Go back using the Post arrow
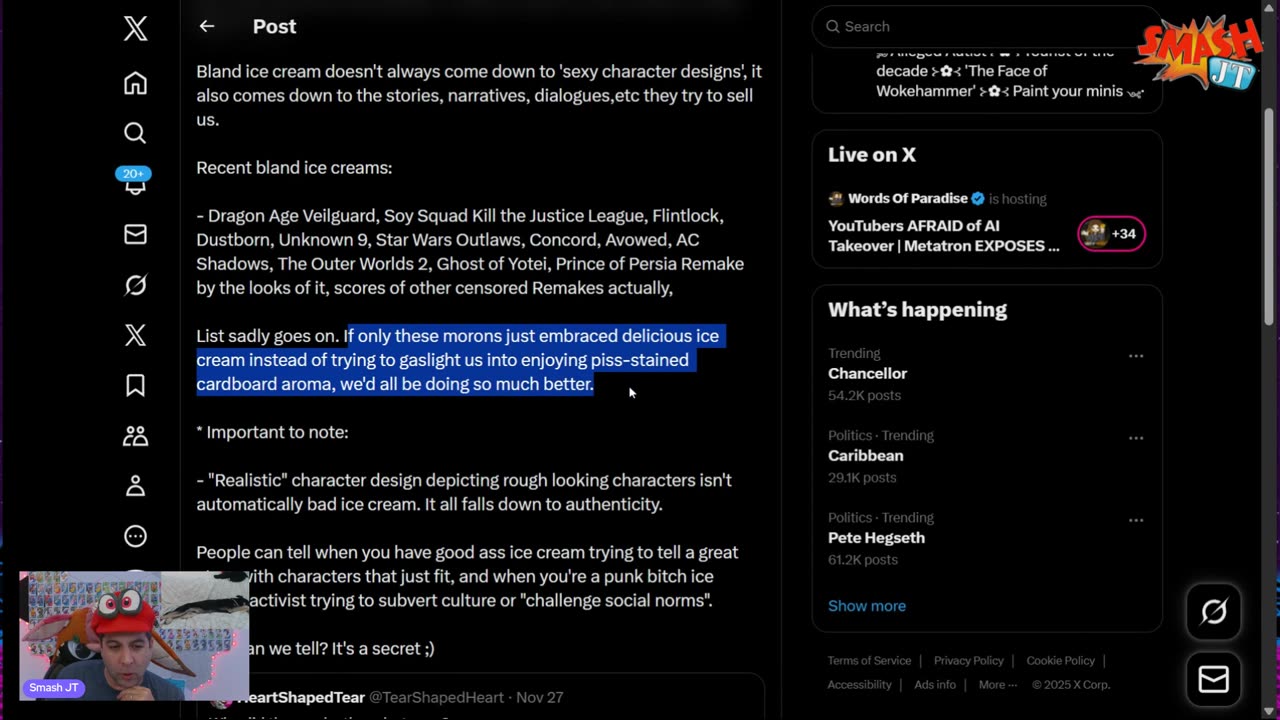The image size is (1280, 720). (x=207, y=27)
